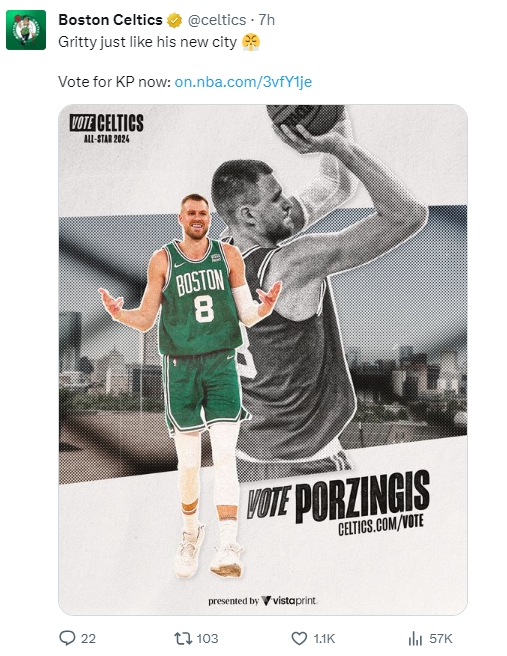Click the VOTE PORZINGIS headline in the image
Screen dimensions: 507x656
pos(338,496)
